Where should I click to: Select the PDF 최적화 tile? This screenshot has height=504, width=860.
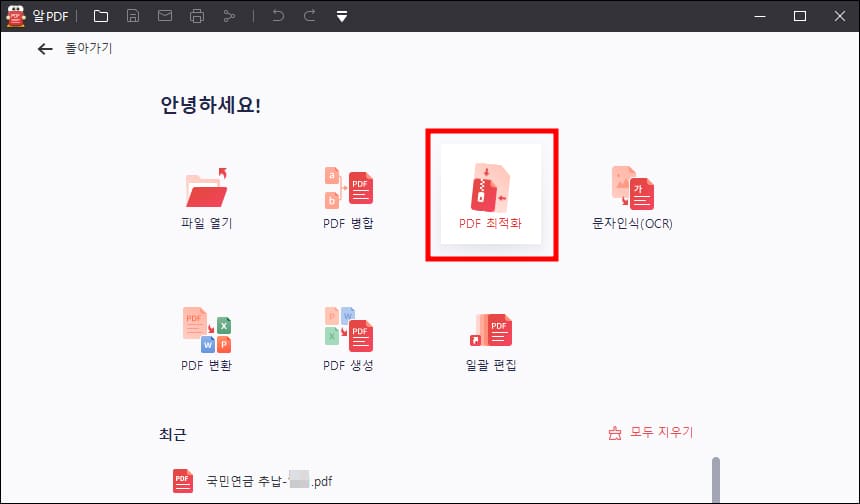(491, 194)
